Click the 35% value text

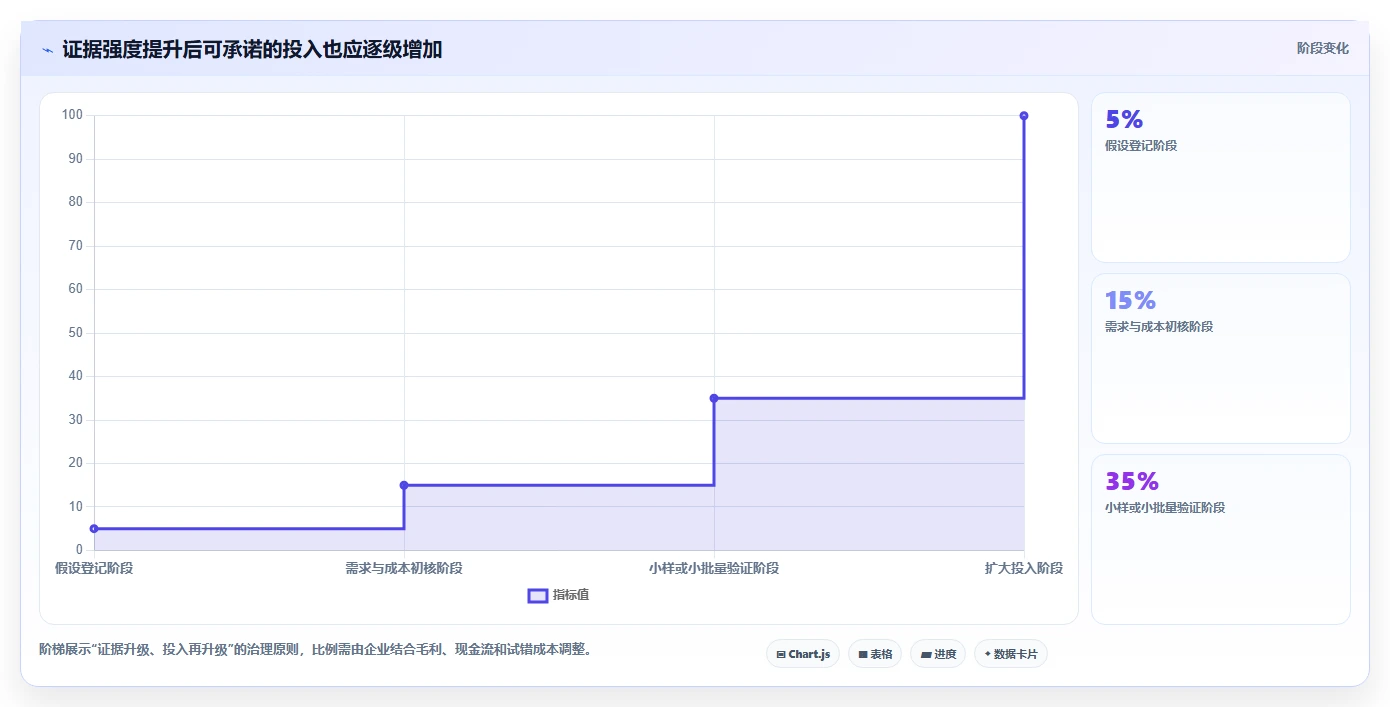[1132, 481]
